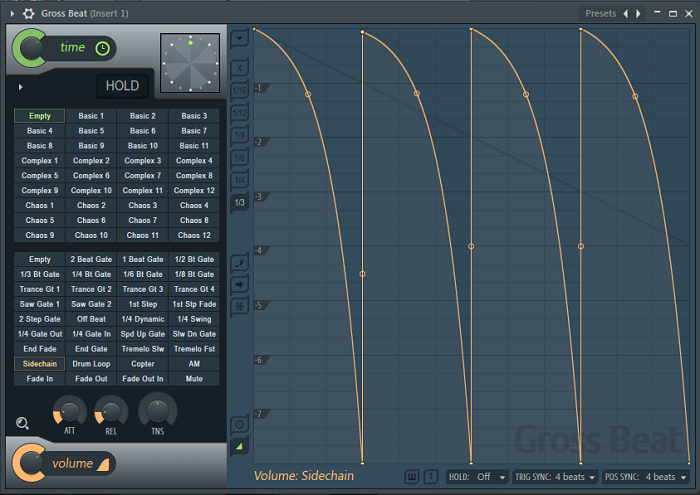Select the time slot Empty
Viewport: 700px width, 495px height.
pos(40,116)
